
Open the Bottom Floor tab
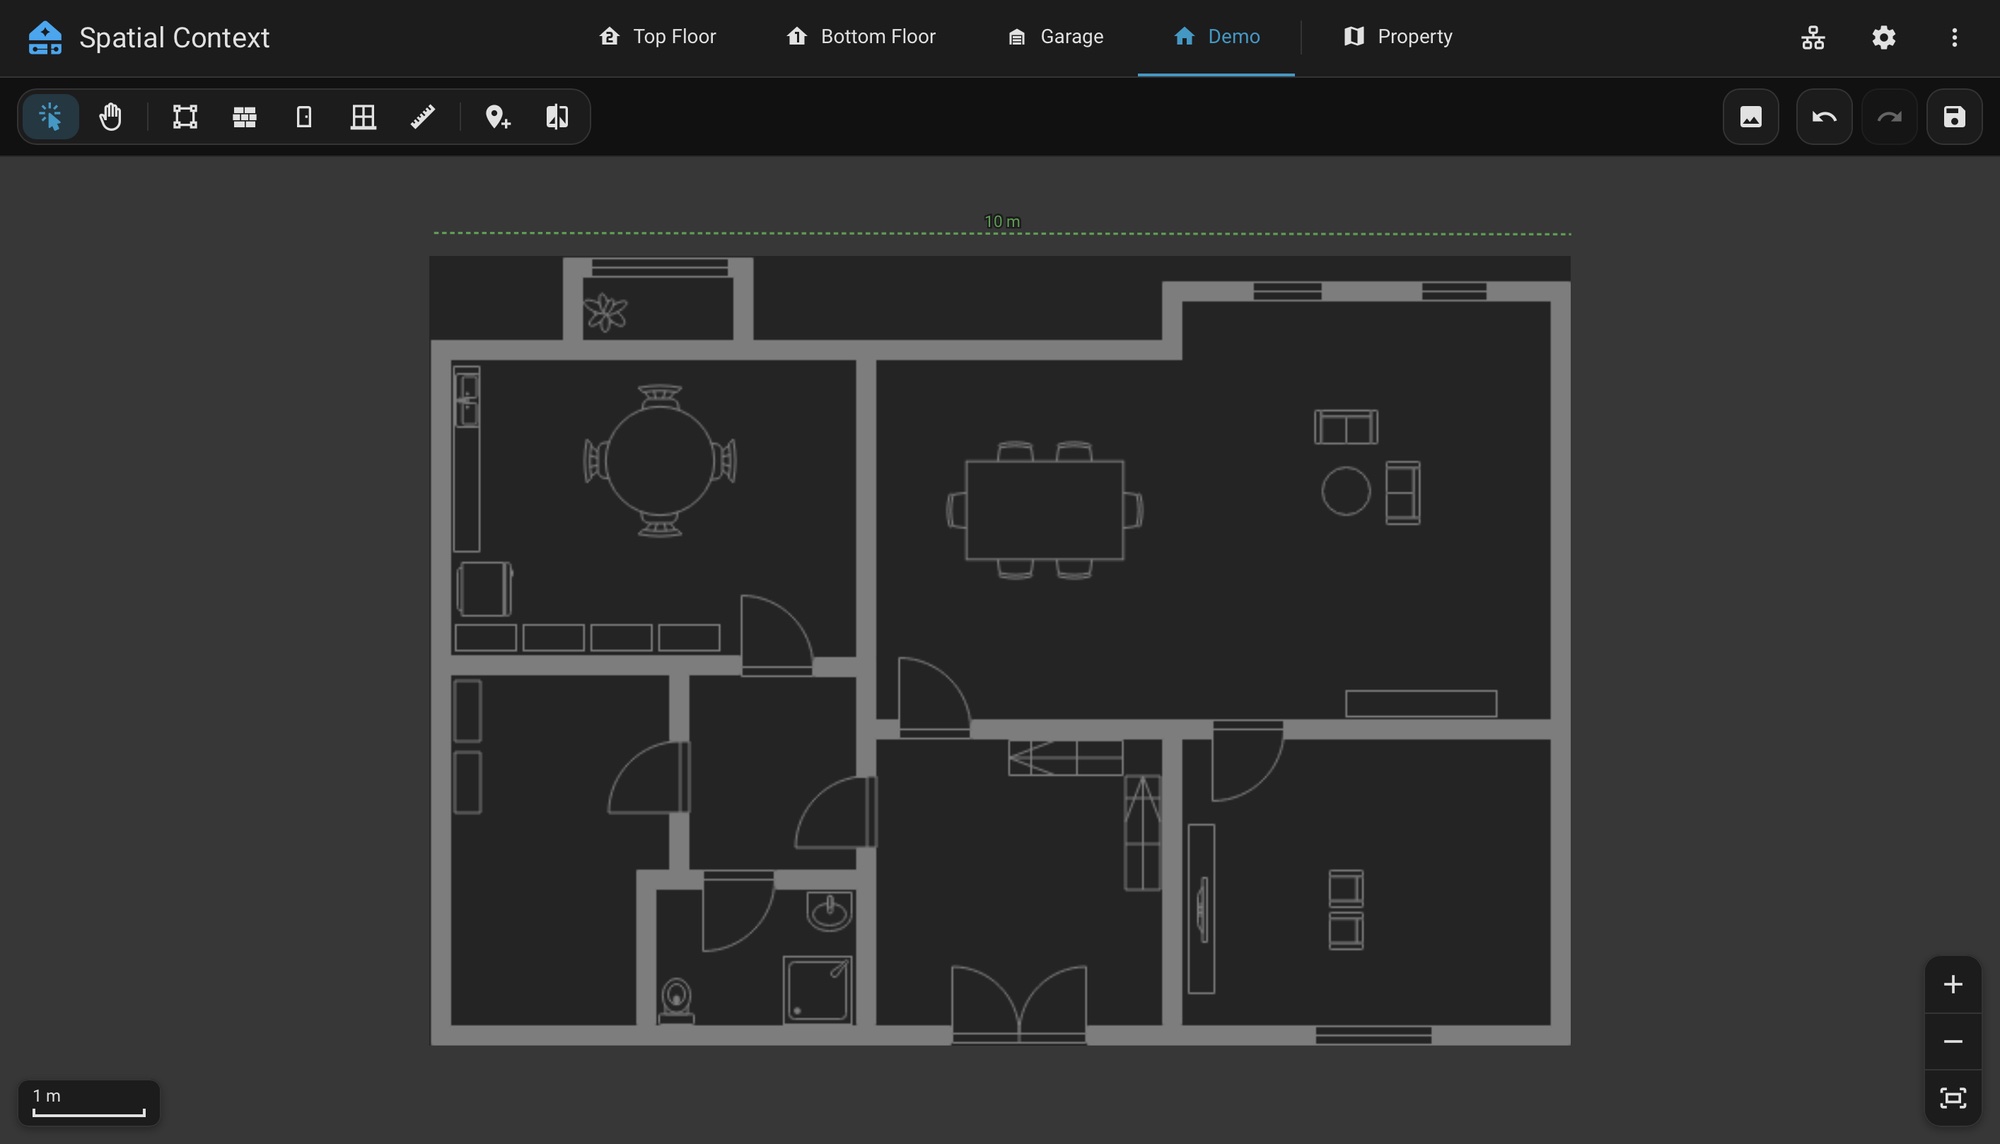pyautogui.click(x=861, y=37)
